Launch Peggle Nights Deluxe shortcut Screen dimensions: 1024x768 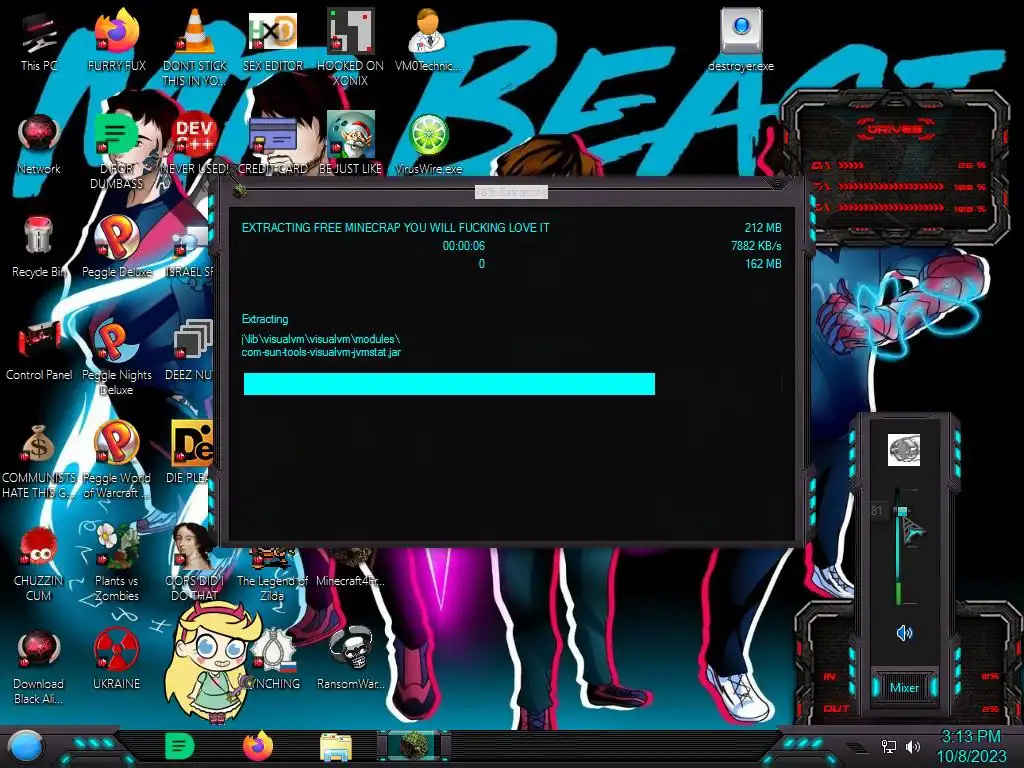point(117,356)
